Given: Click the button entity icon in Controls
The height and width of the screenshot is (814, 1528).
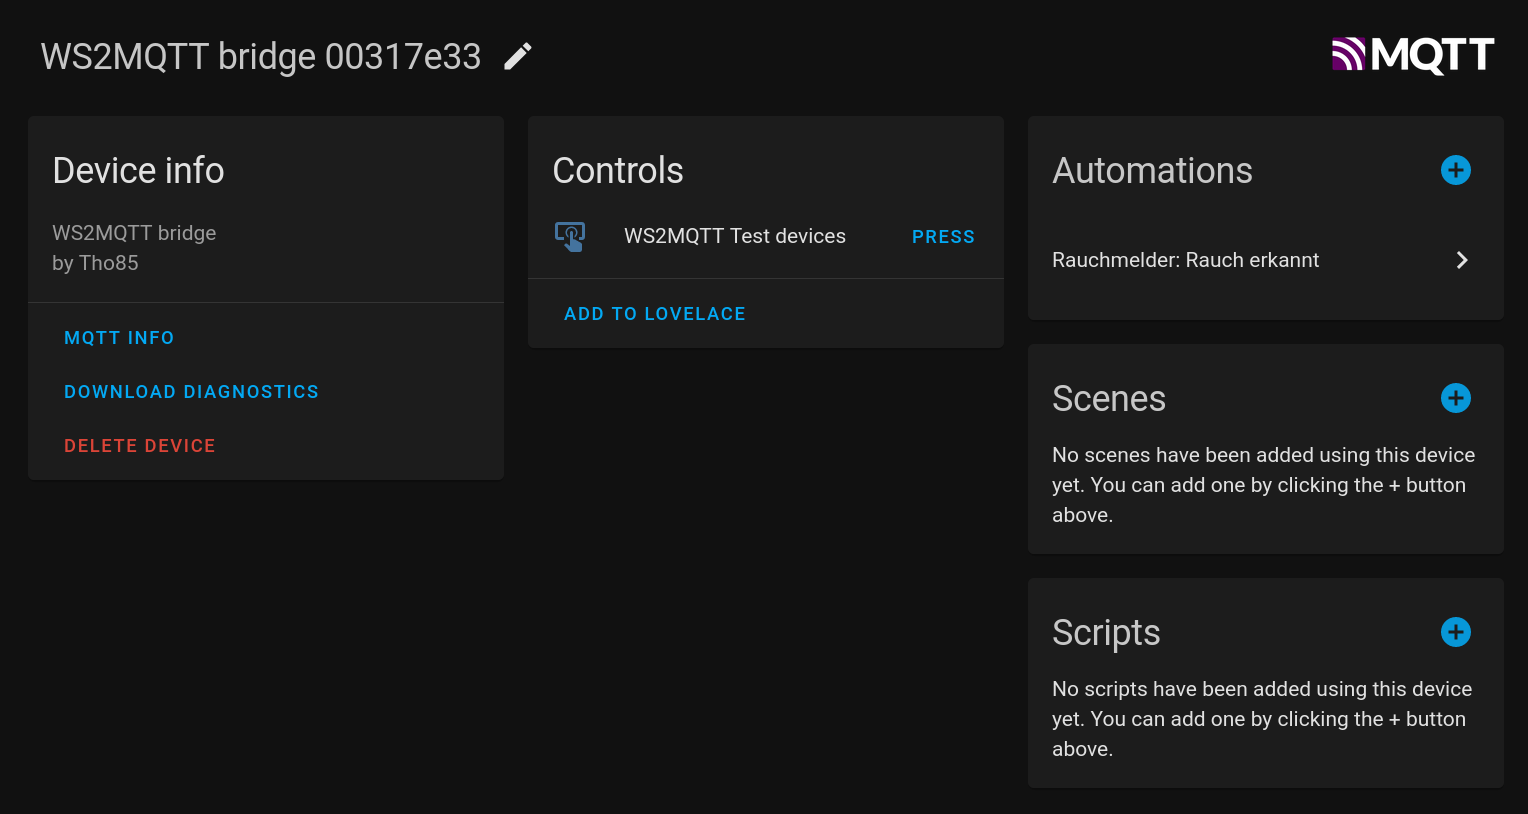Looking at the screenshot, I should pyautogui.click(x=570, y=237).
